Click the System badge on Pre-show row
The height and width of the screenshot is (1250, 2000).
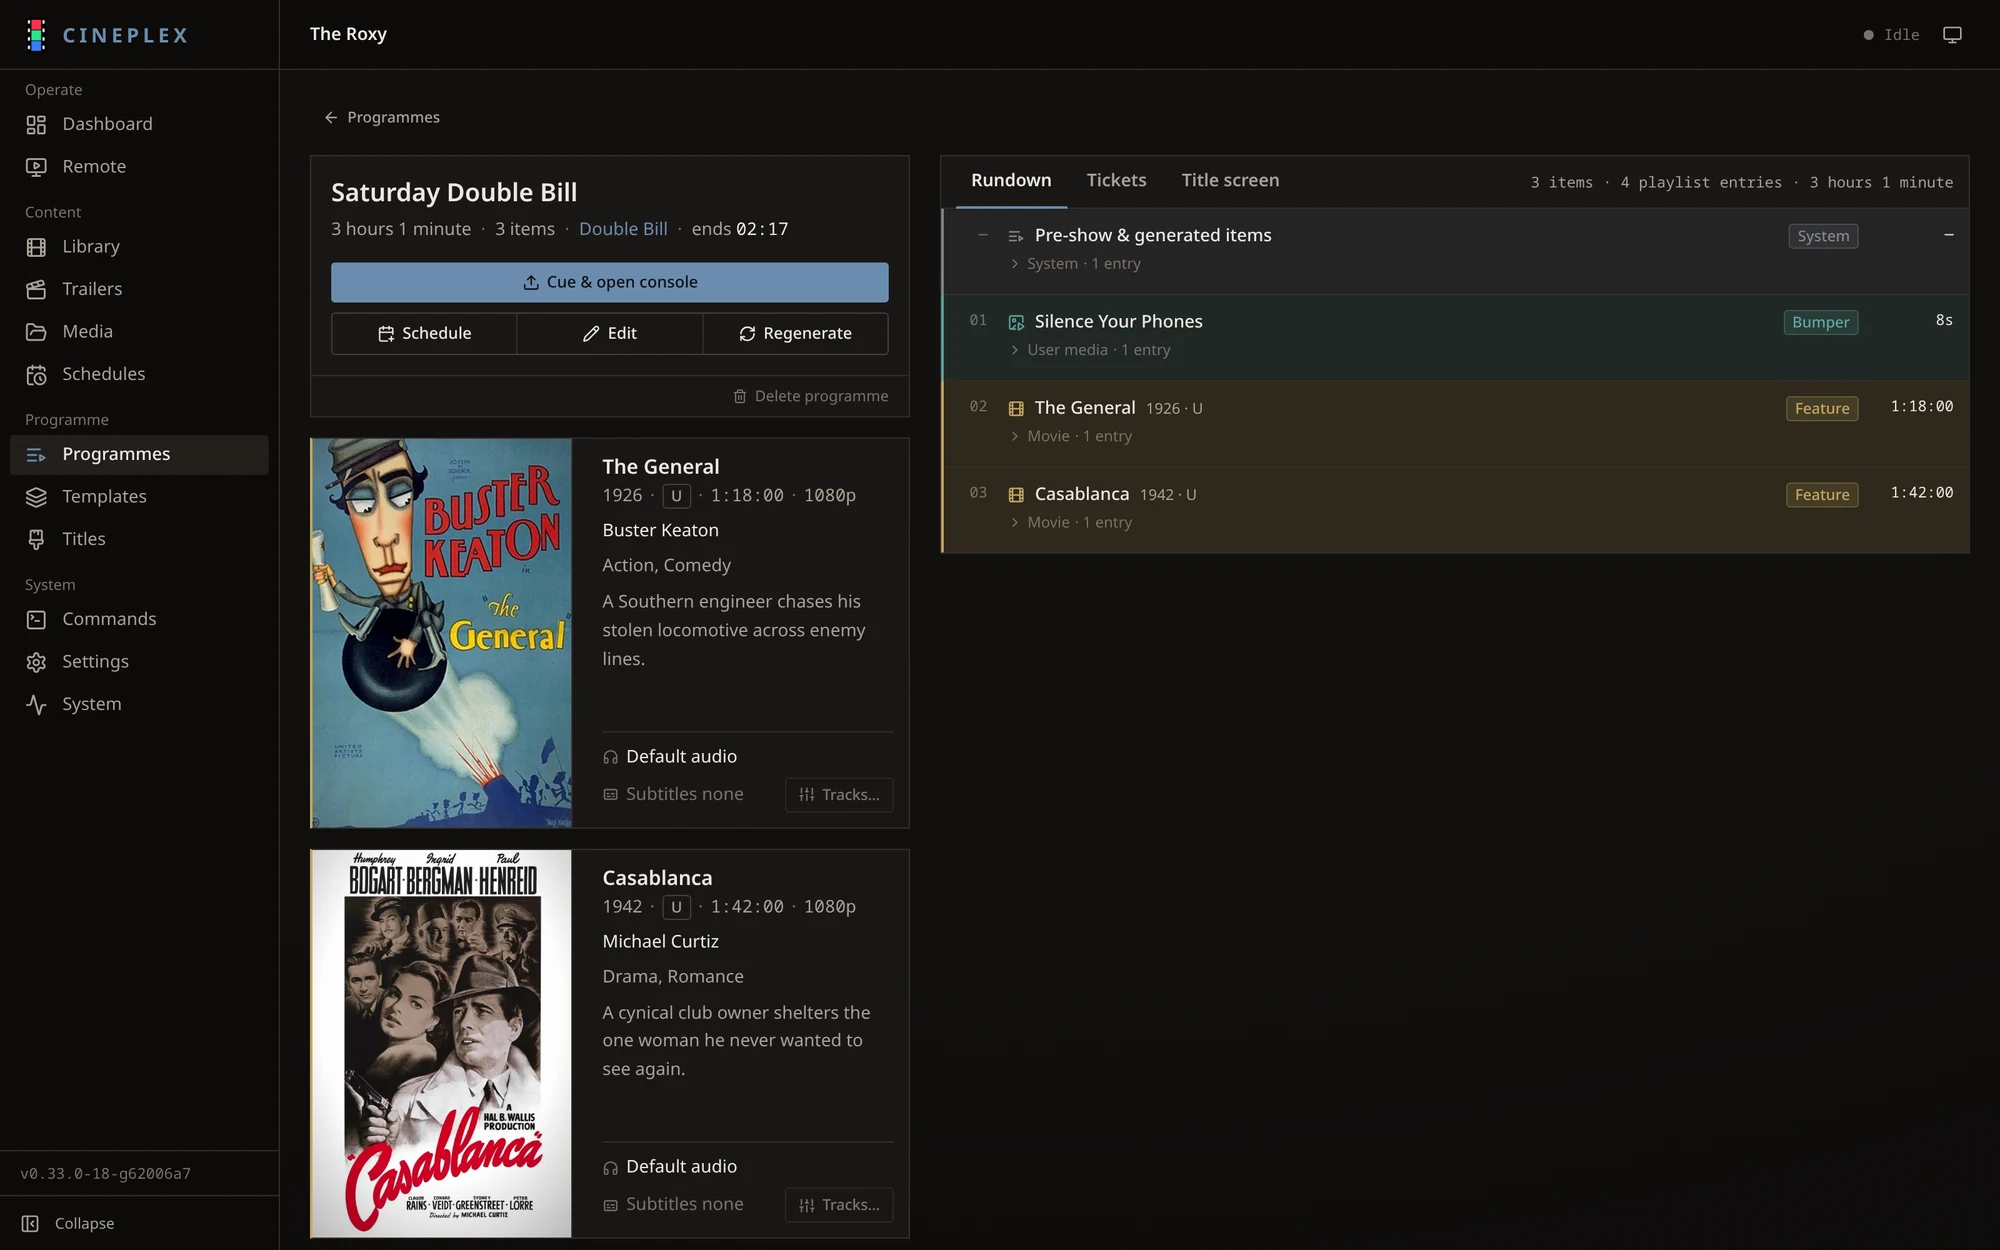coord(1823,236)
